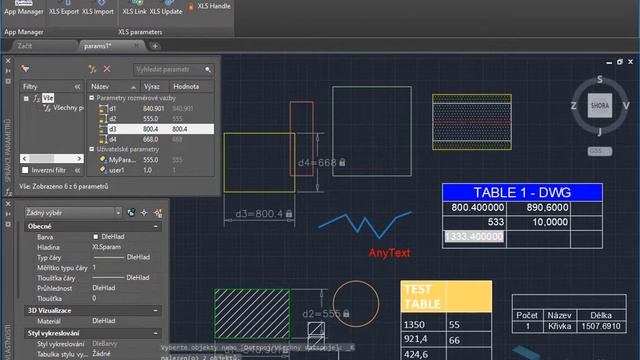
Task: Click the chevron beside Inverzní filtr
Action: (x=77, y=170)
